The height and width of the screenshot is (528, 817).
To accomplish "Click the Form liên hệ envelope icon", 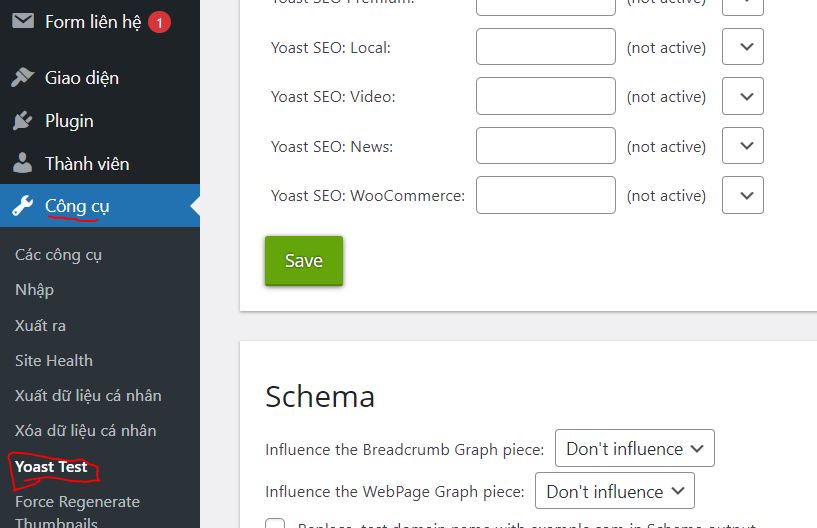I will (23, 21).
